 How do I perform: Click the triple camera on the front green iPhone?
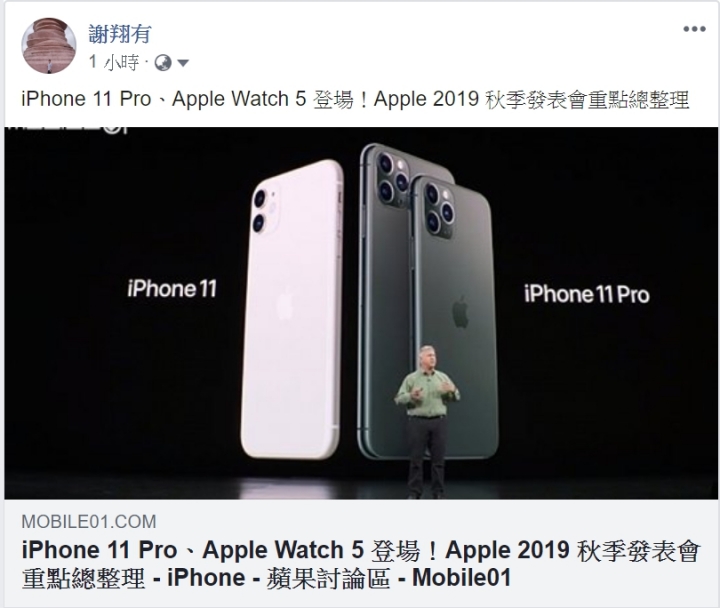[439, 209]
